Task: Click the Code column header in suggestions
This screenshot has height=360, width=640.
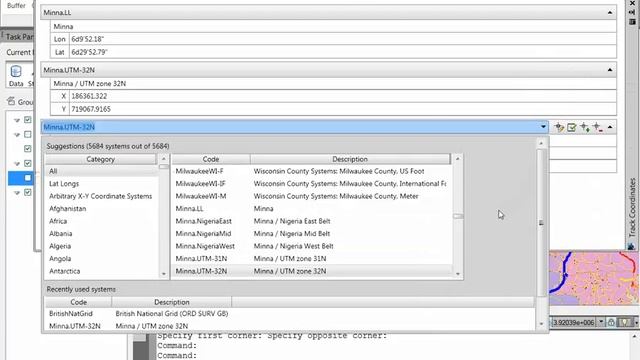Action: 211,159
